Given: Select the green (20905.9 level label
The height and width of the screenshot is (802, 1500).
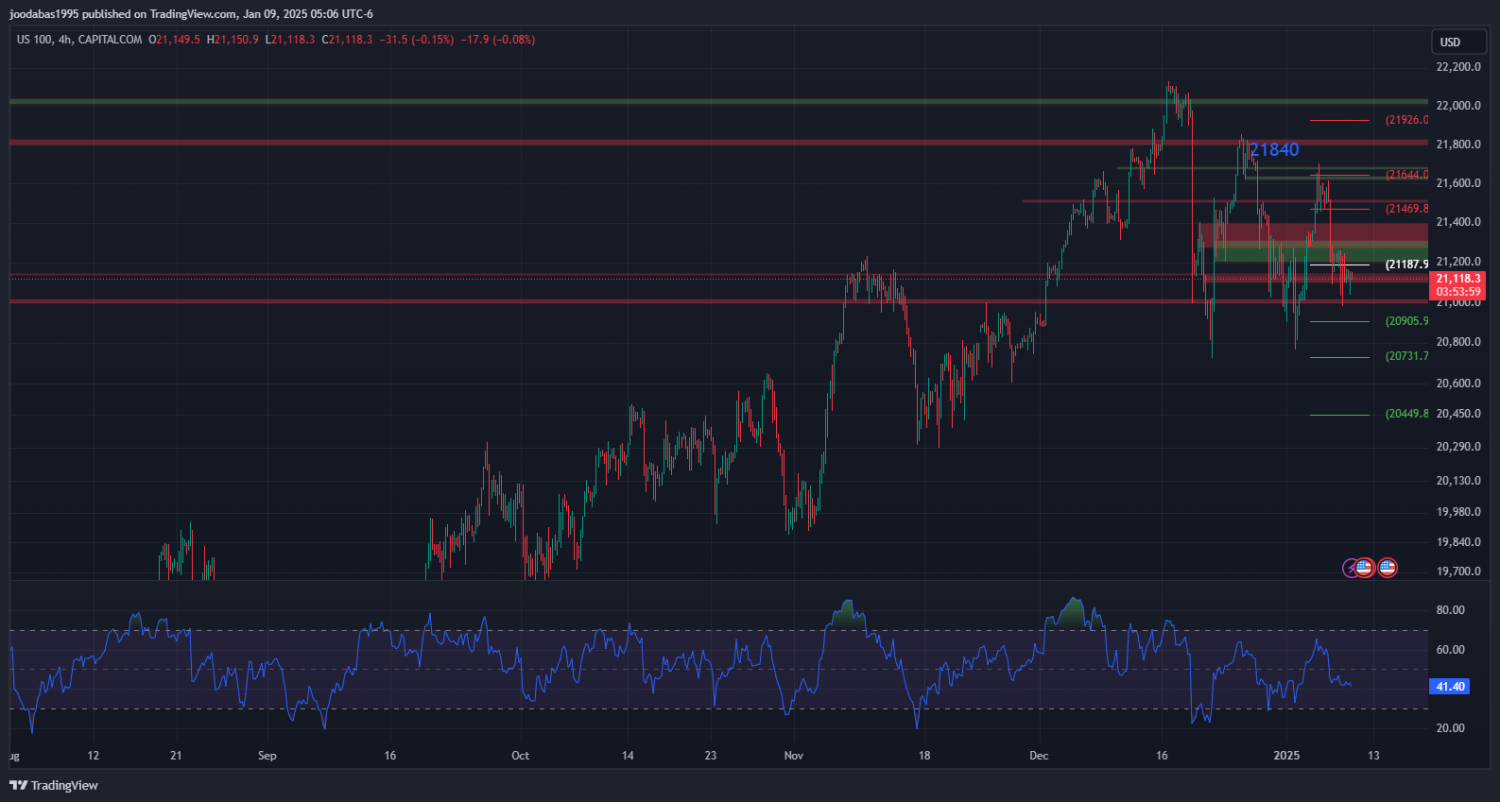Looking at the screenshot, I should click(x=1406, y=321).
